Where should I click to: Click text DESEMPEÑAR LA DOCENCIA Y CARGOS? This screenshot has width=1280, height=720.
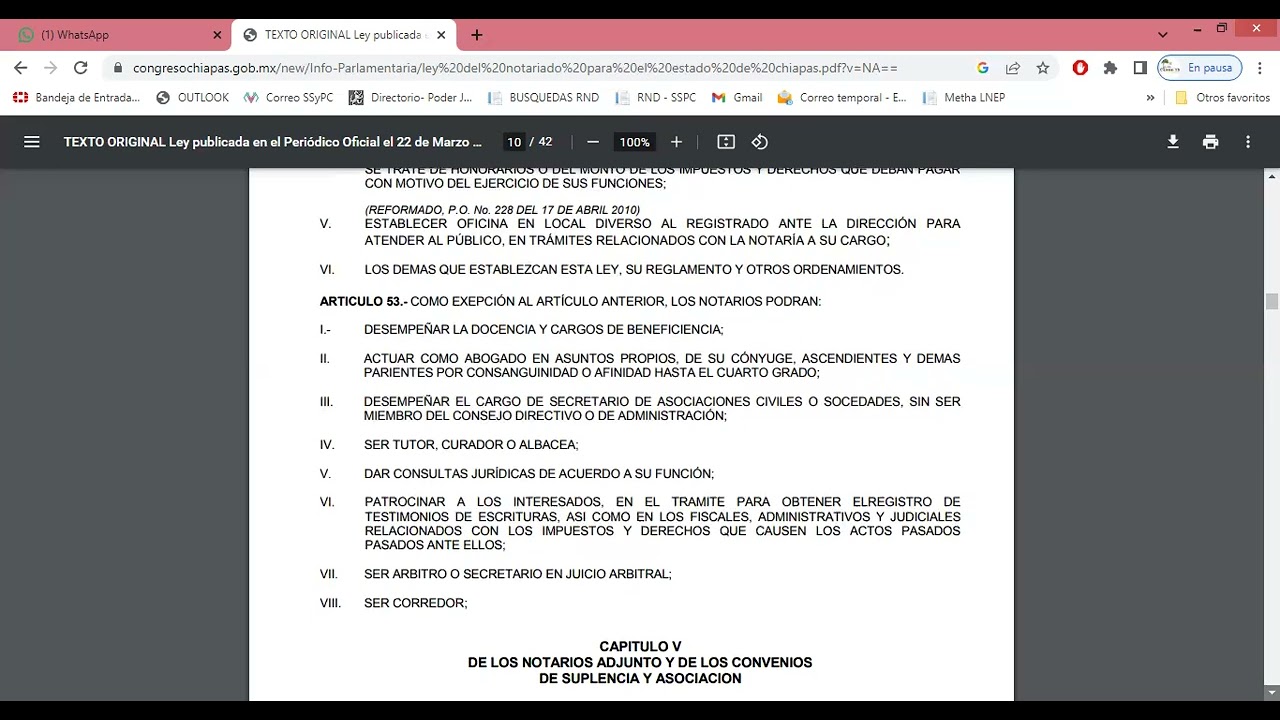(543, 329)
